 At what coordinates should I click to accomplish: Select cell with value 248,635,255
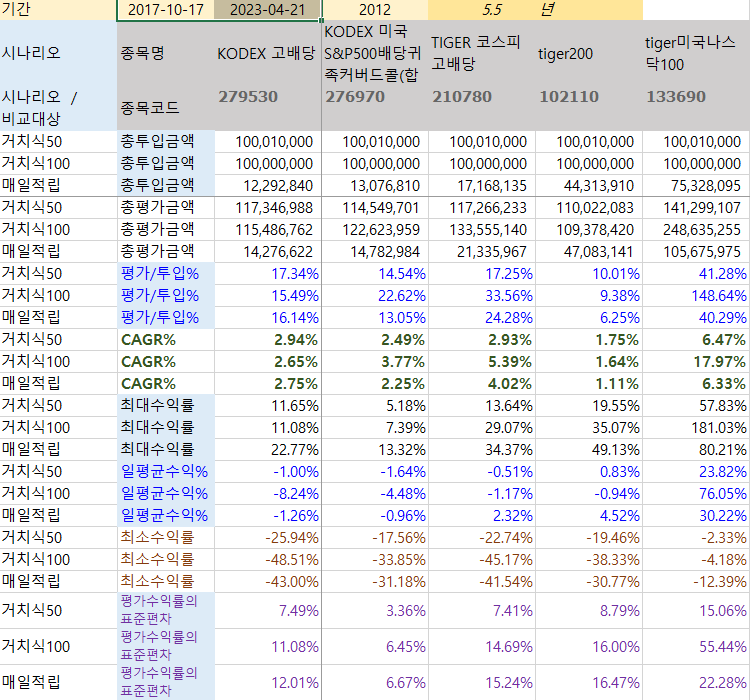[696, 229]
